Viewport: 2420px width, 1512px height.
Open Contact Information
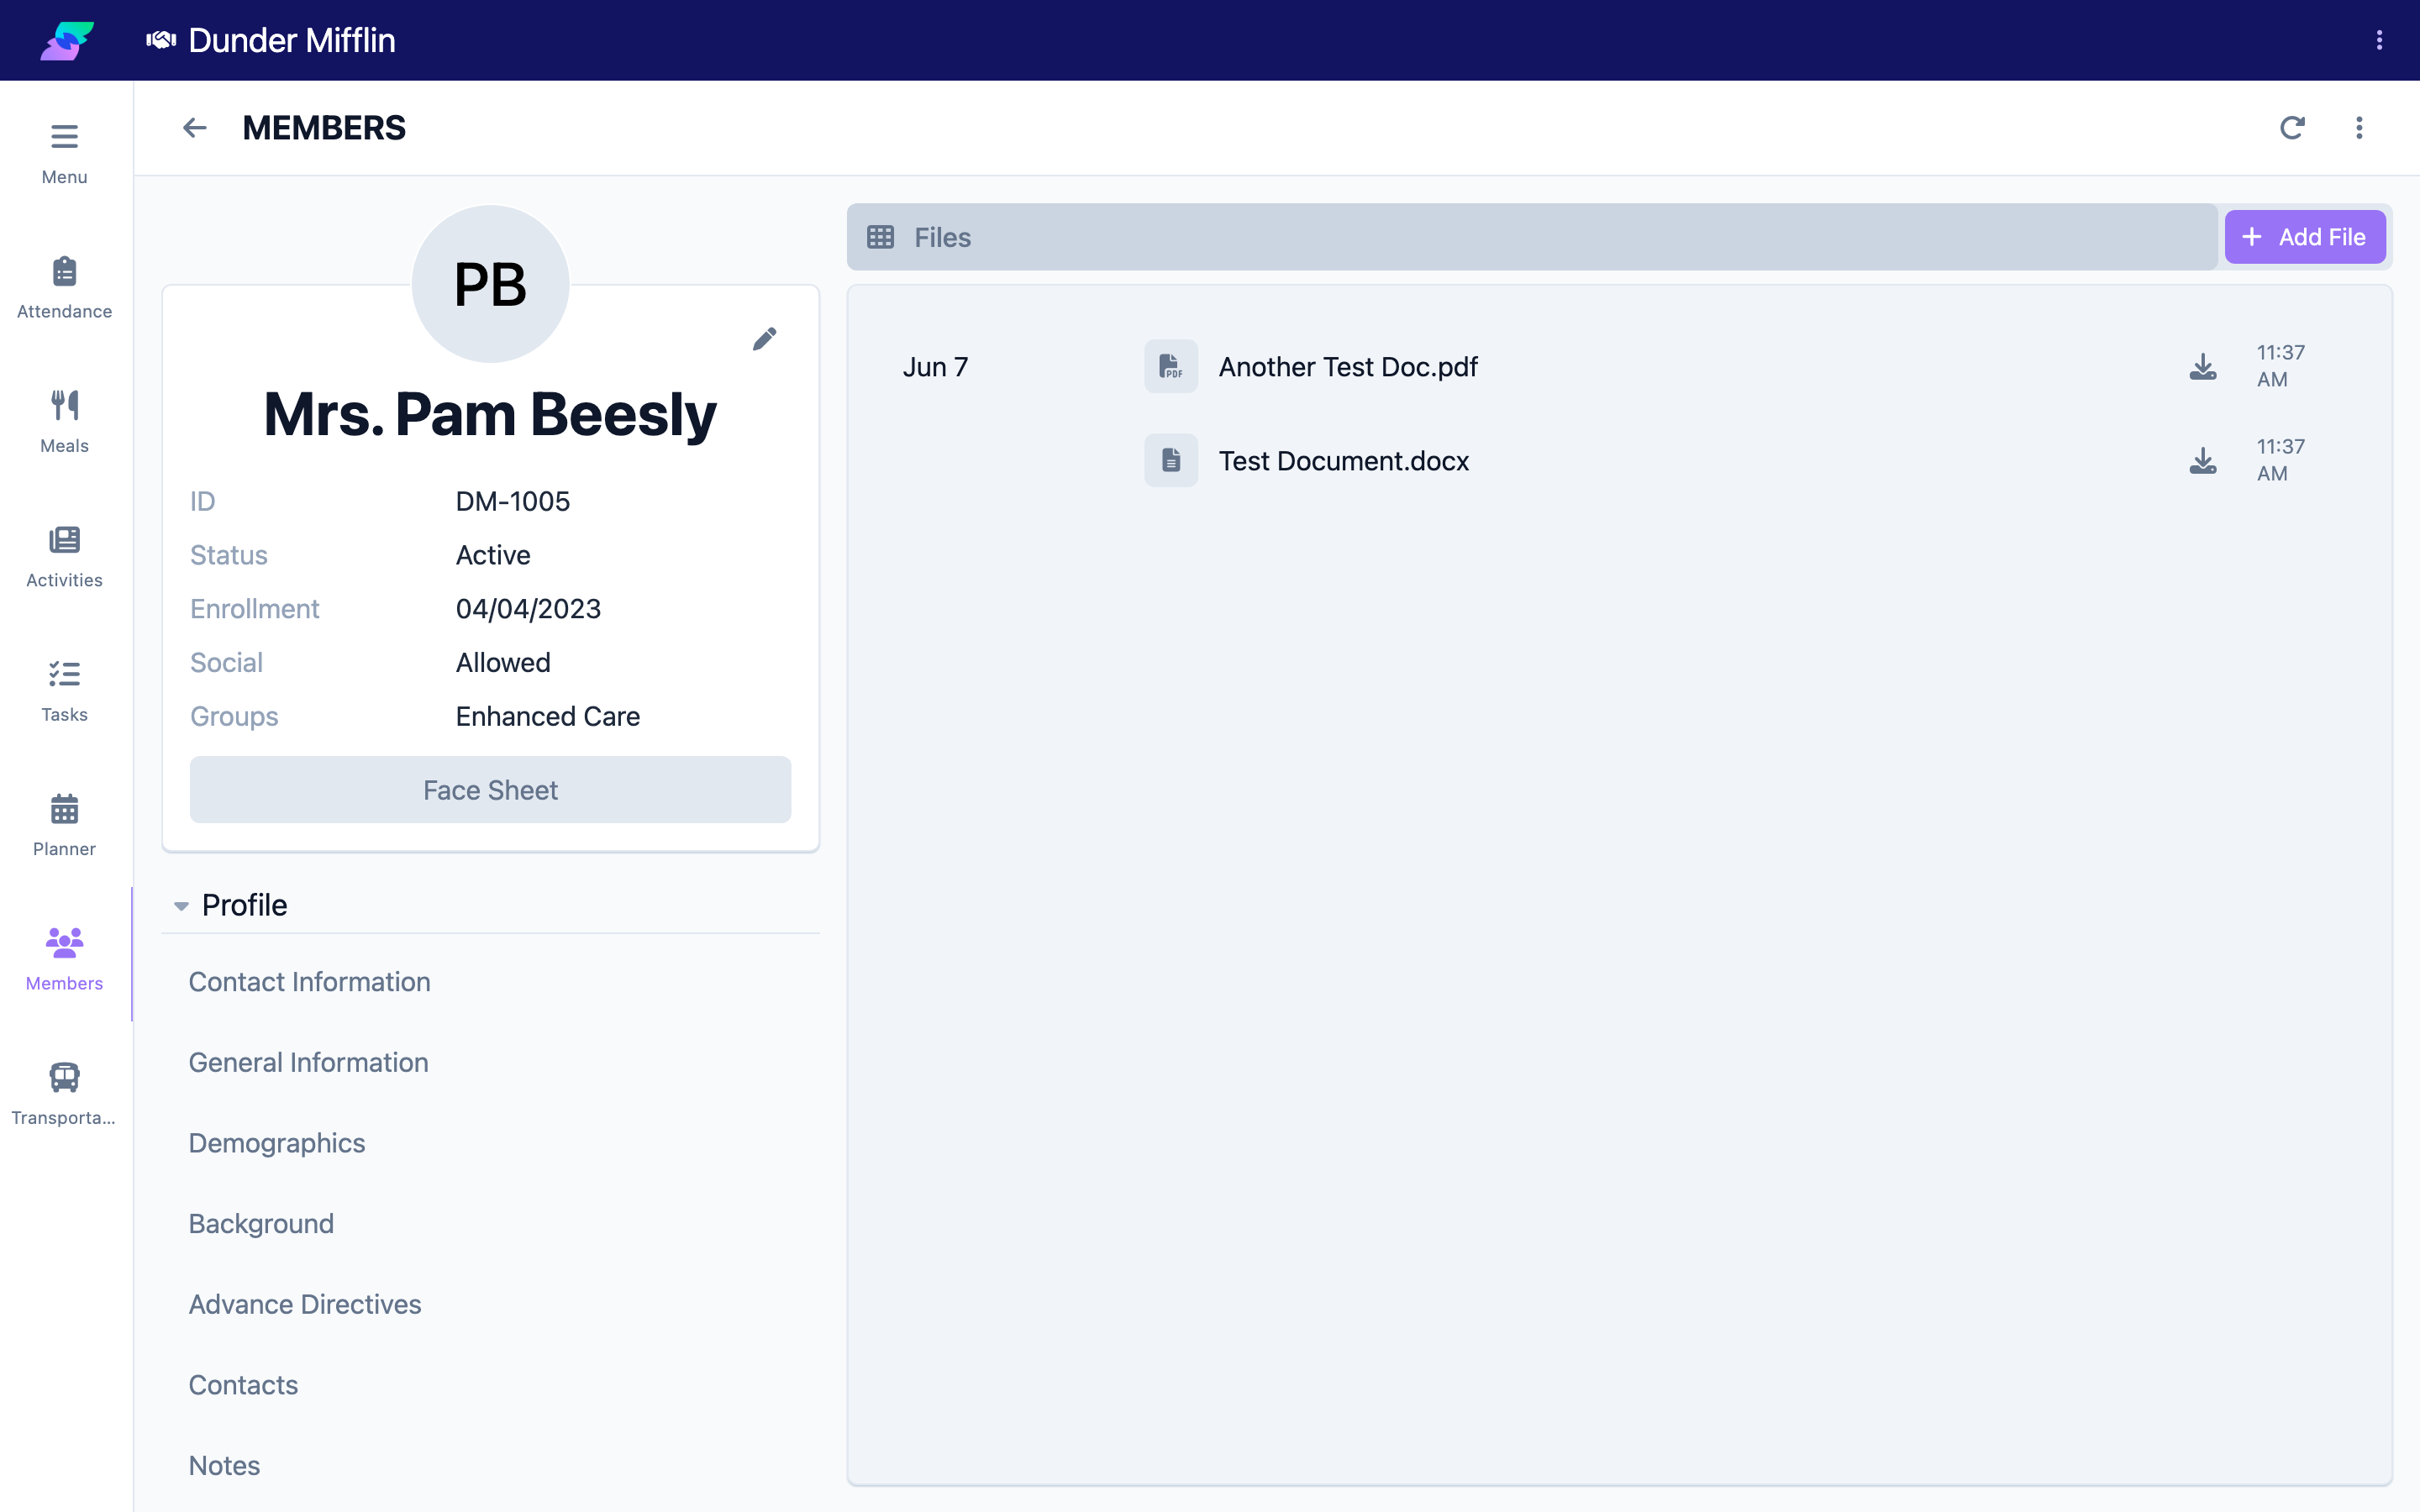[310, 982]
